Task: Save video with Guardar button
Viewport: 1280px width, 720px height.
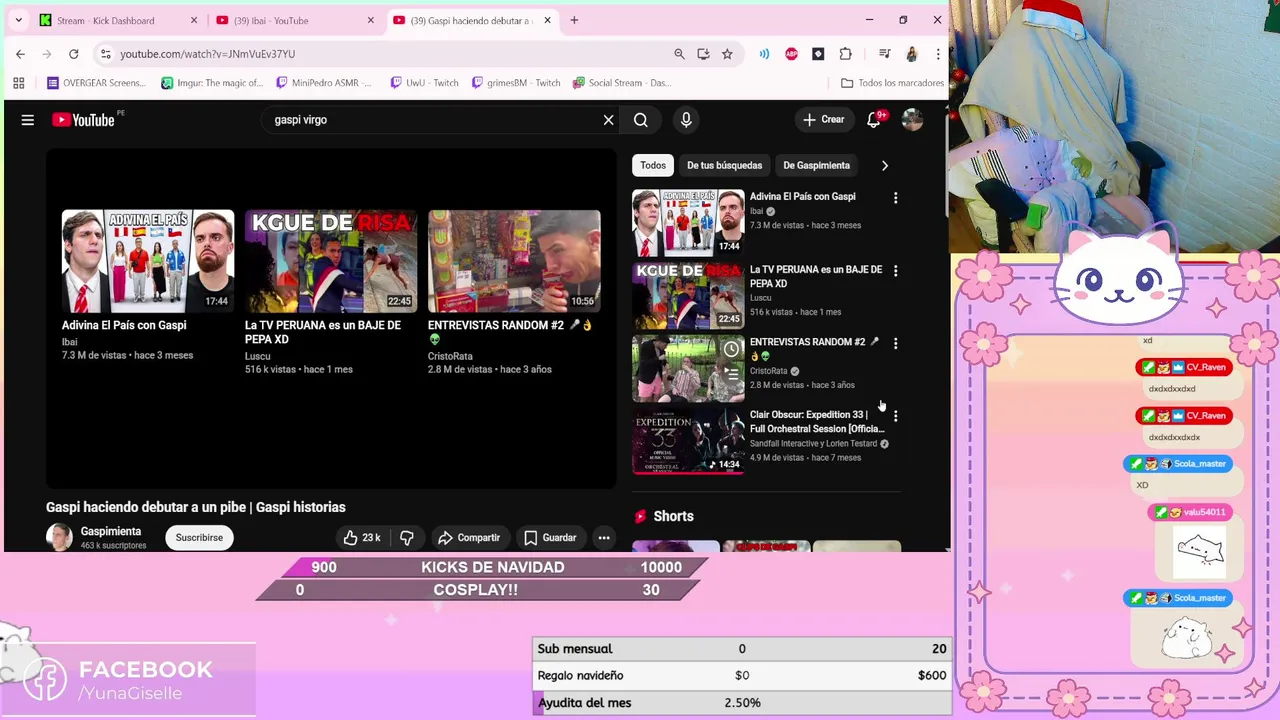Action: point(550,538)
